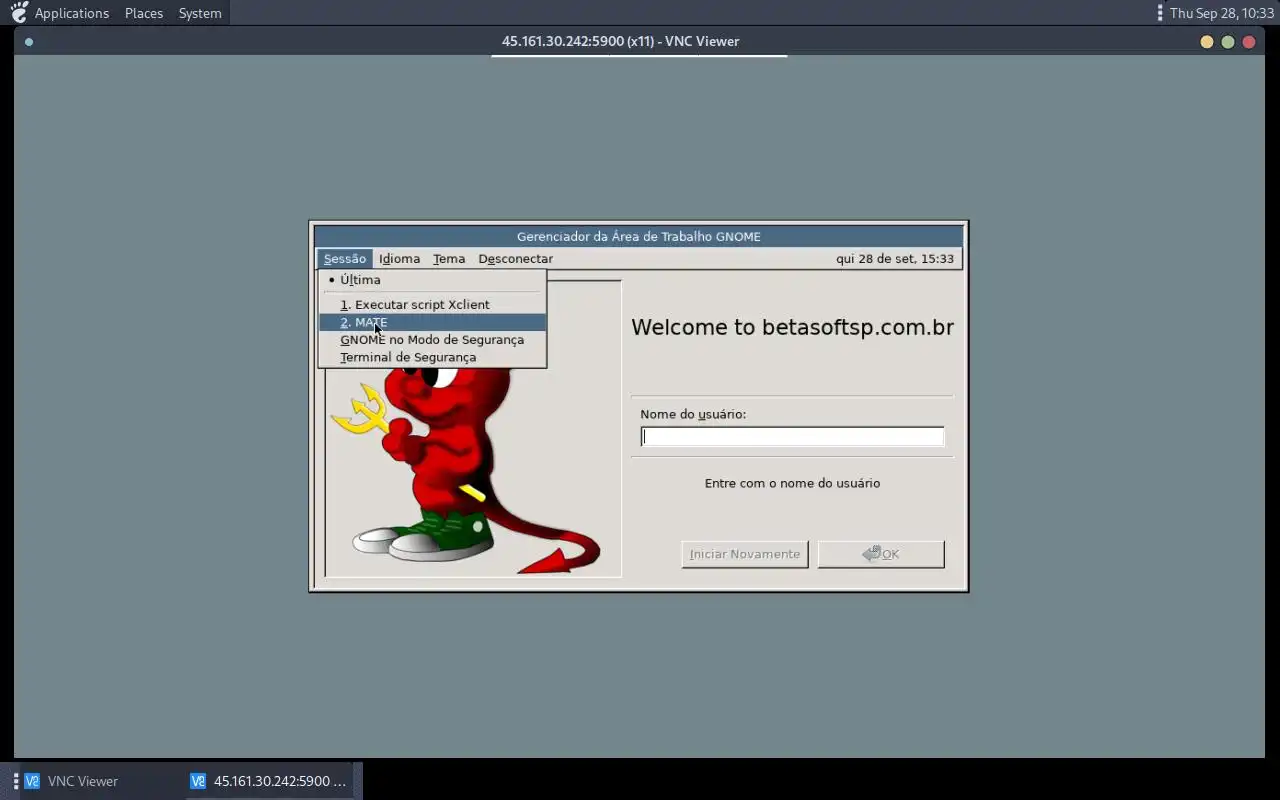
Task: Click the yellow minimize window button
Action: click(x=1206, y=42)
